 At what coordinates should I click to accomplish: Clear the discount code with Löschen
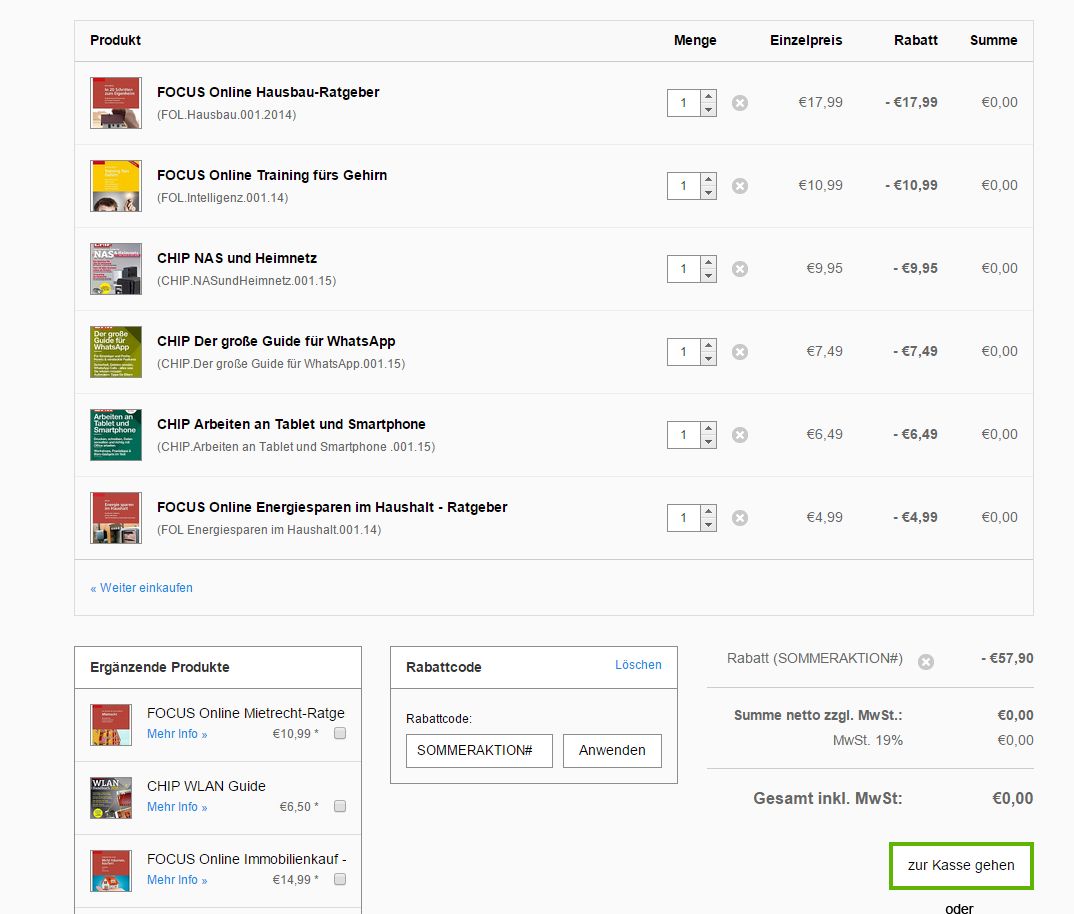[638, 665]
